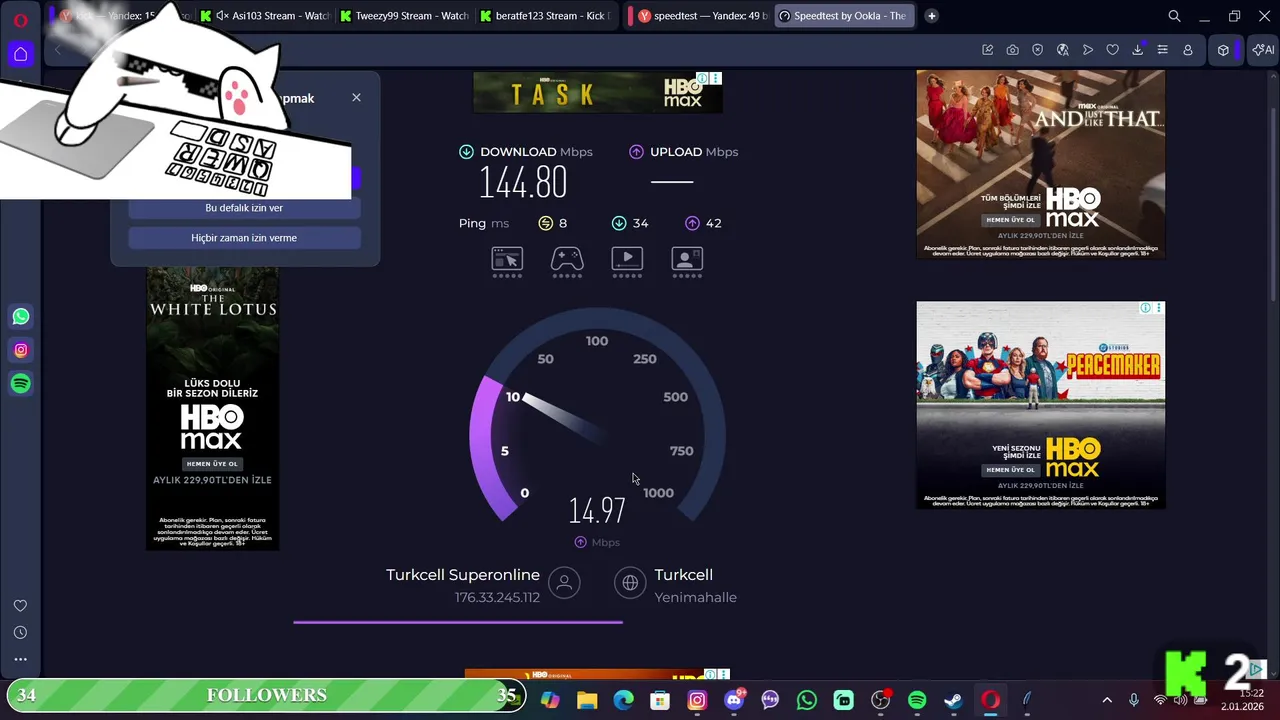Viewport: 1280px width, 720px height.
Task: Click the 14.97 upload gauge reading
Action: point(597,511)
